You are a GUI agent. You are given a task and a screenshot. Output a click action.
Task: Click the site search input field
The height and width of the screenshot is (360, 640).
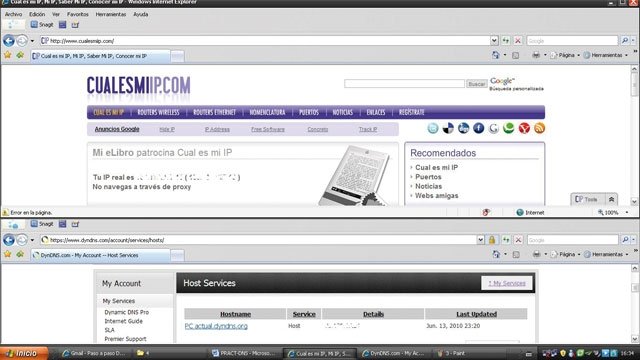pyautogui.click(x=404, y=84)
